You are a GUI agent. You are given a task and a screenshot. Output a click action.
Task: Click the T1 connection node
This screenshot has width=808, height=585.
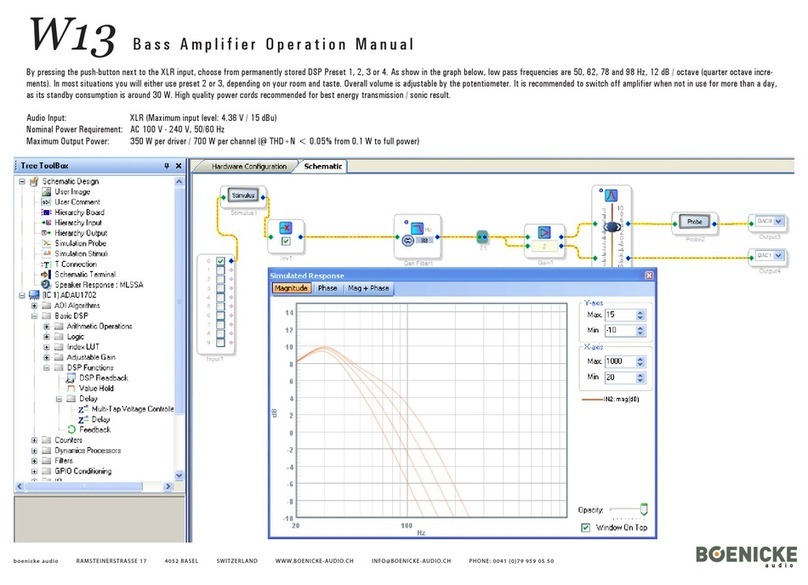[482, 237]
